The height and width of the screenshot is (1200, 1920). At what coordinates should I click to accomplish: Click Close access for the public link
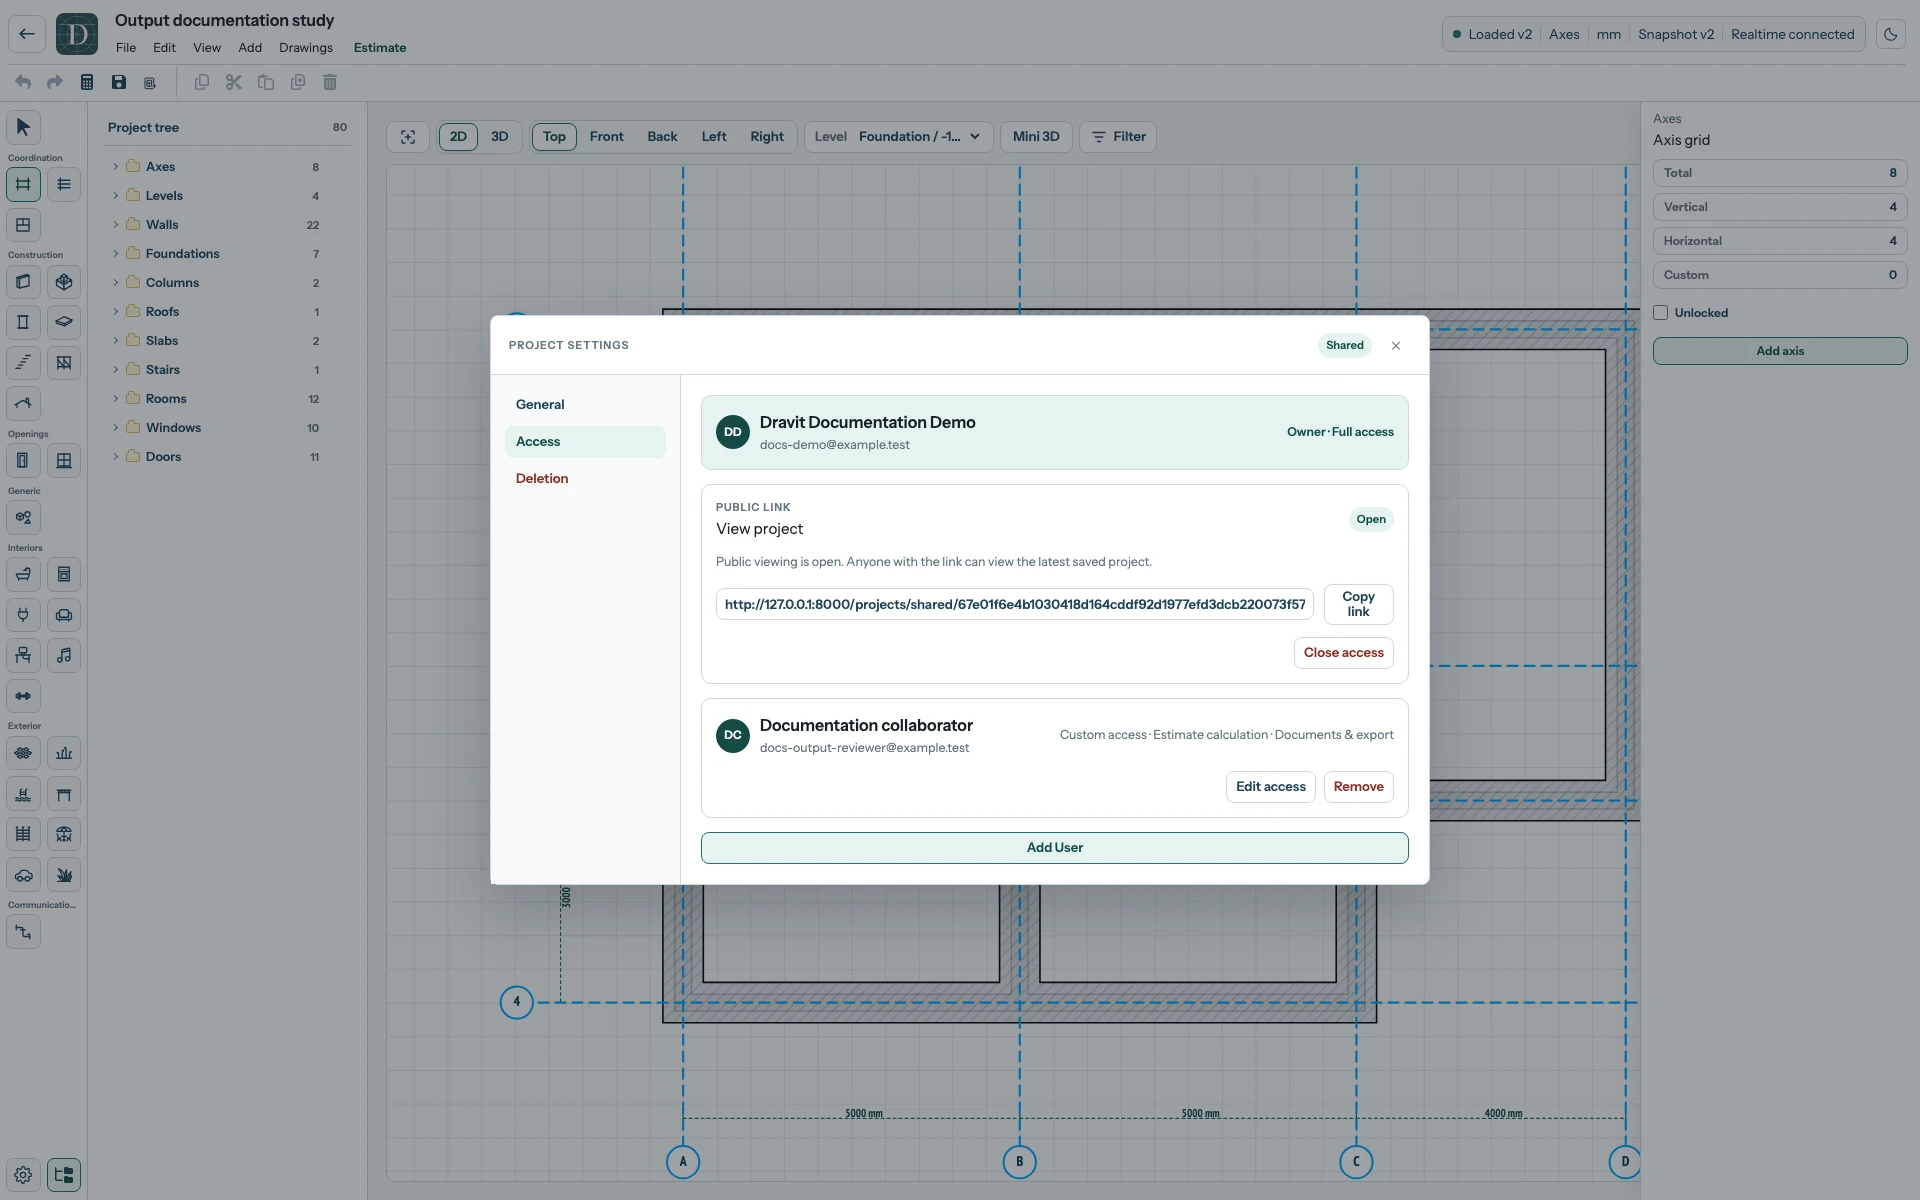[1343, 653]
